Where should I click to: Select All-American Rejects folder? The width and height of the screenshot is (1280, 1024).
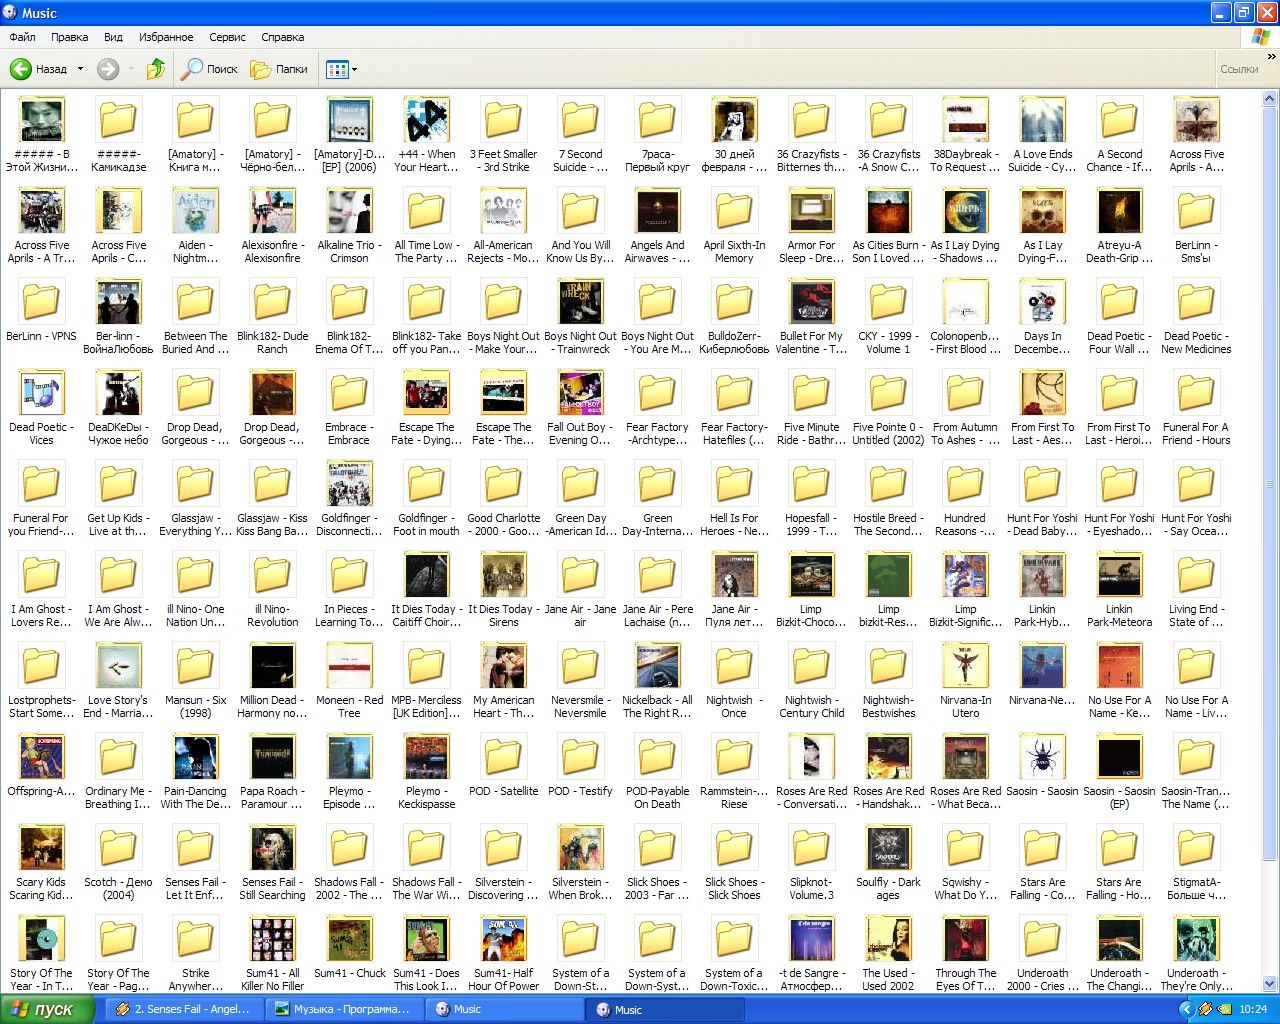coord(503,226)
